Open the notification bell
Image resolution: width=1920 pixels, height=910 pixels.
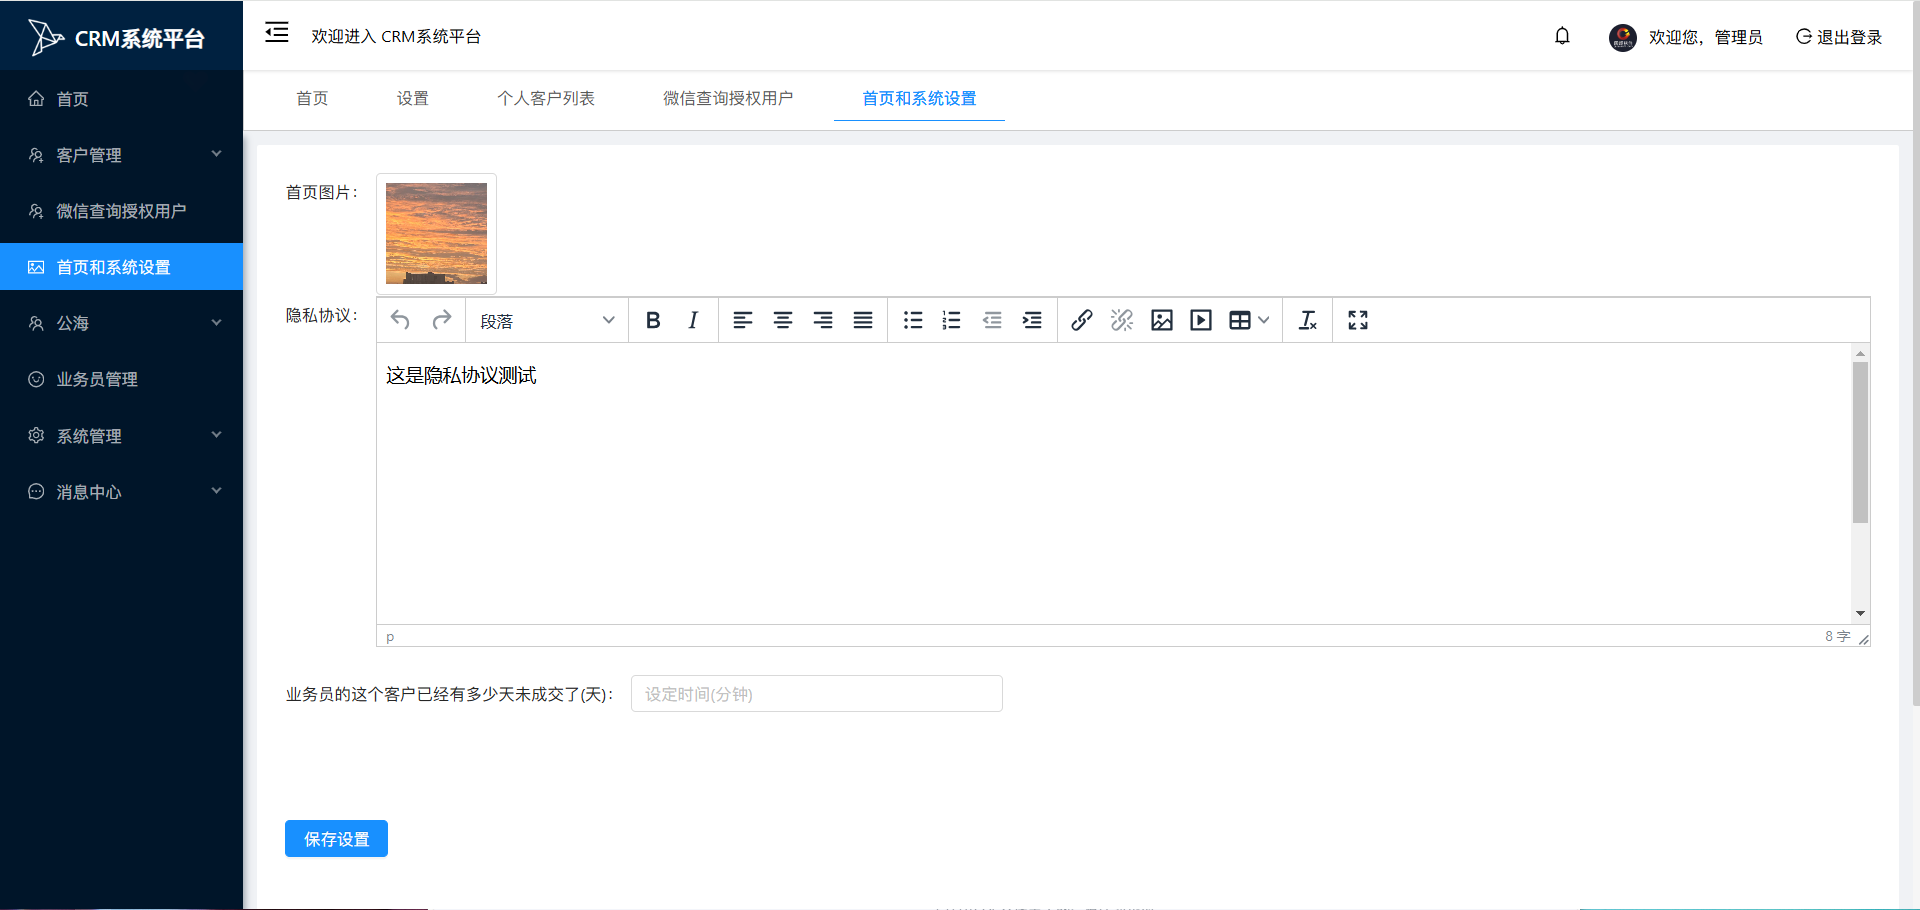(x=1562, y=35)
